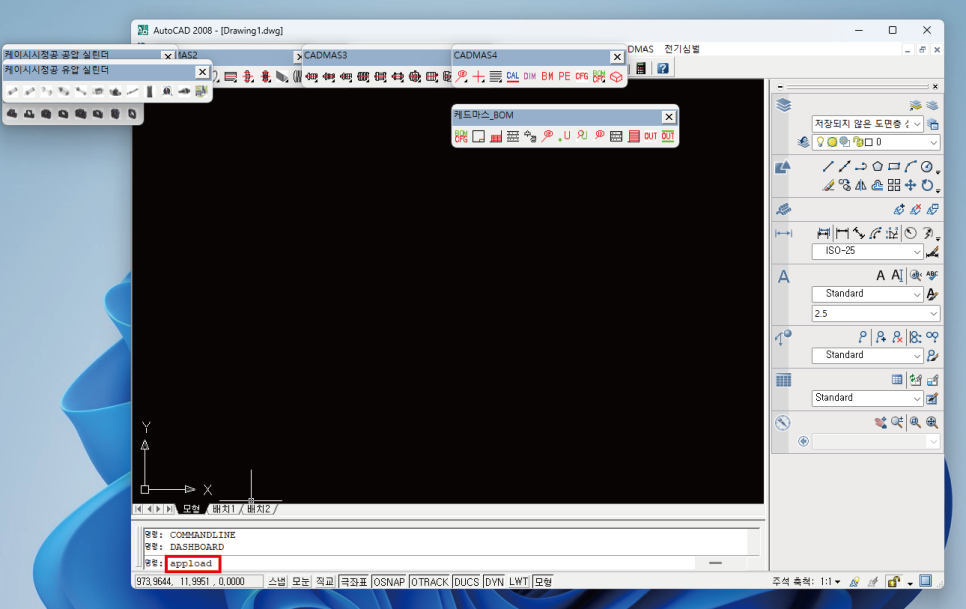Viewport: 966px width, 609px height.
Task: Click the coordinates readout in status bar
Action: point(198,581)
